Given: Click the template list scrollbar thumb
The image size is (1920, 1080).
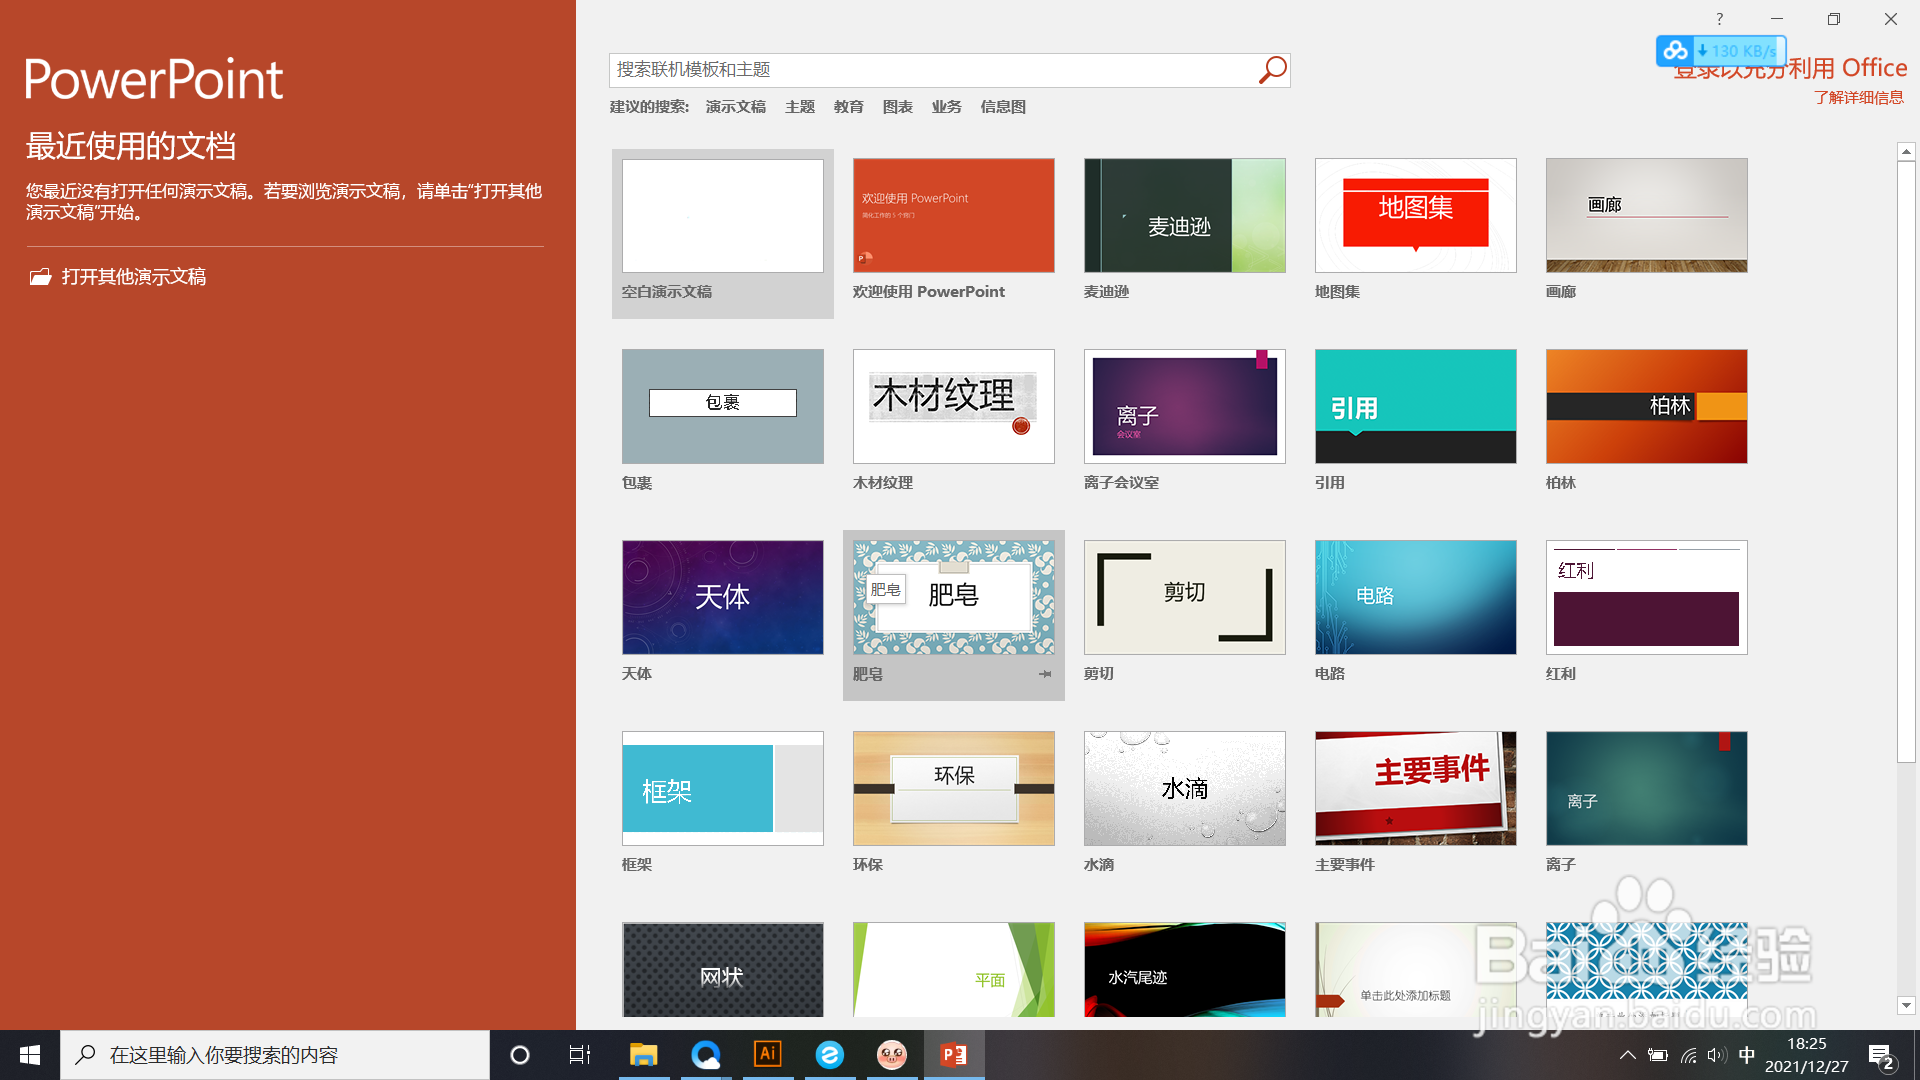Looking at the screenshot, I should (x=1906, y=462).
